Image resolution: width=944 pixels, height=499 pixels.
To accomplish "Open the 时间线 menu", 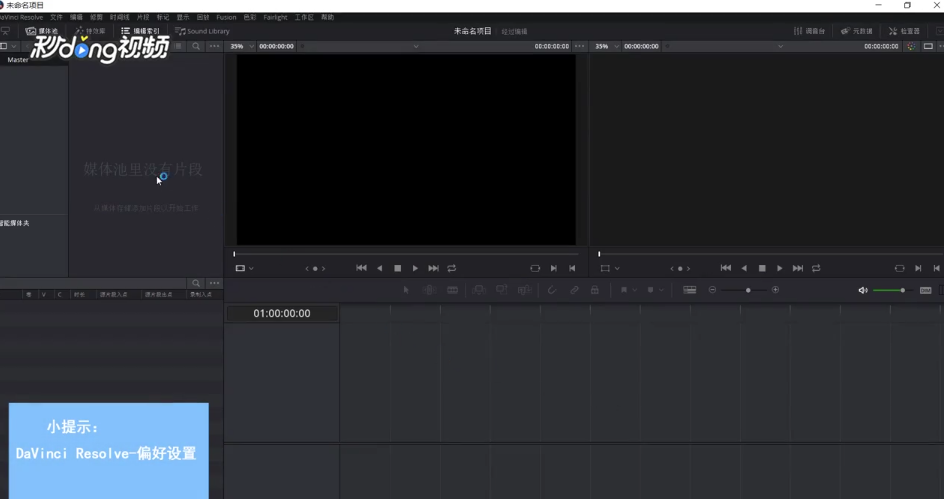I will (119, 17).
